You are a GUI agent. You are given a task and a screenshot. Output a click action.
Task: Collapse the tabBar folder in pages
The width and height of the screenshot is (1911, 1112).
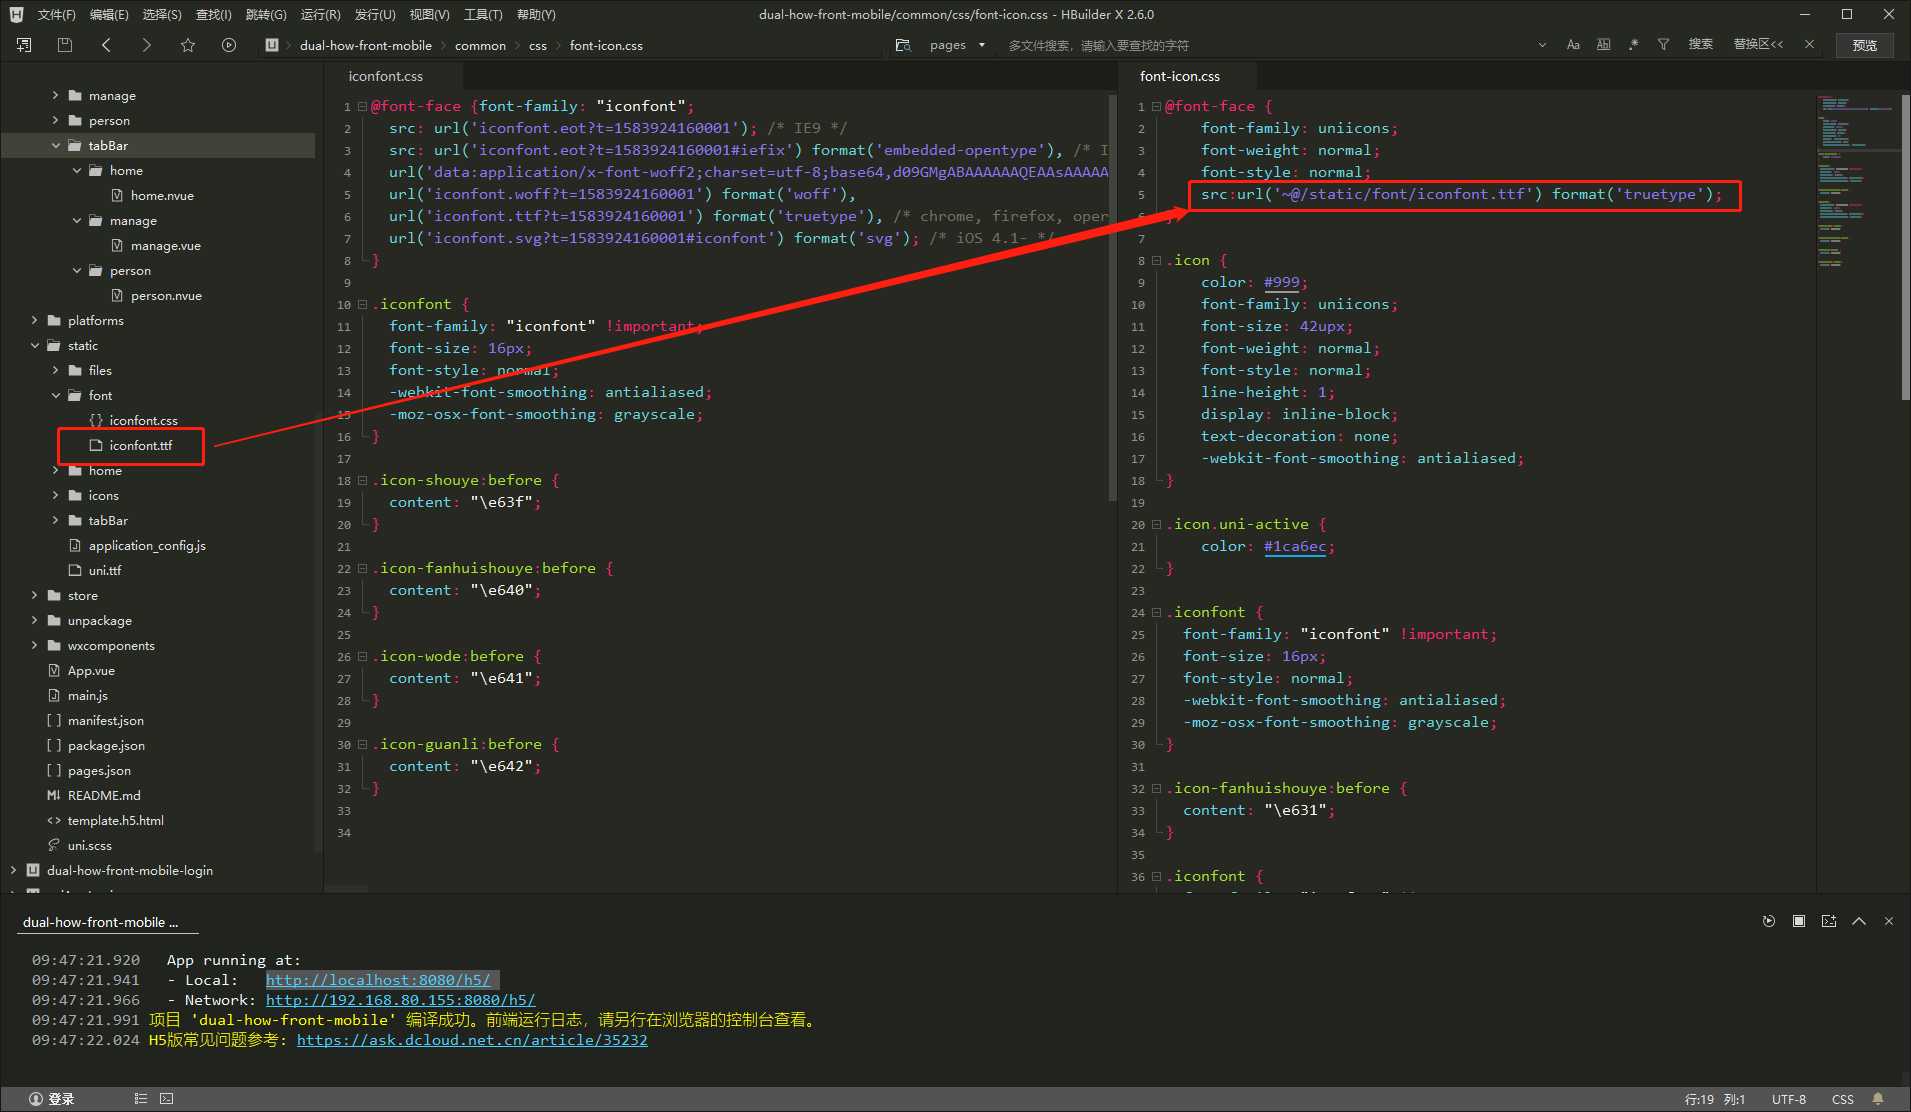click(x=56, y=145)
